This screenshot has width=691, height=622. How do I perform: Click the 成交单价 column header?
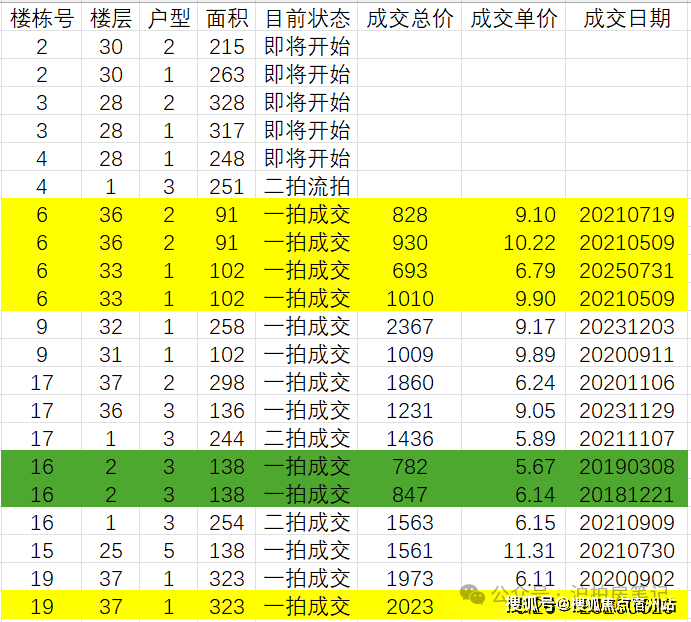[x=513, y=19]
